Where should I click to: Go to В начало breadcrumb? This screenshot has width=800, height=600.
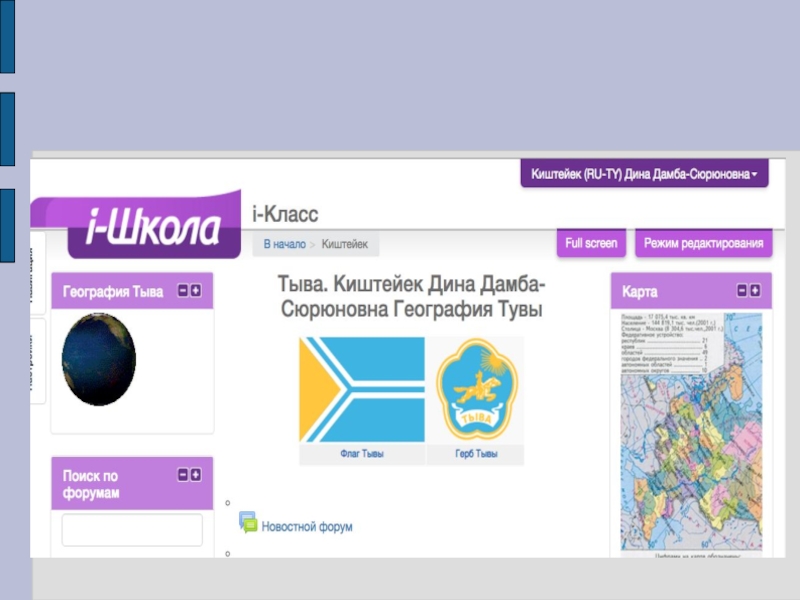[x=284, y=244]
